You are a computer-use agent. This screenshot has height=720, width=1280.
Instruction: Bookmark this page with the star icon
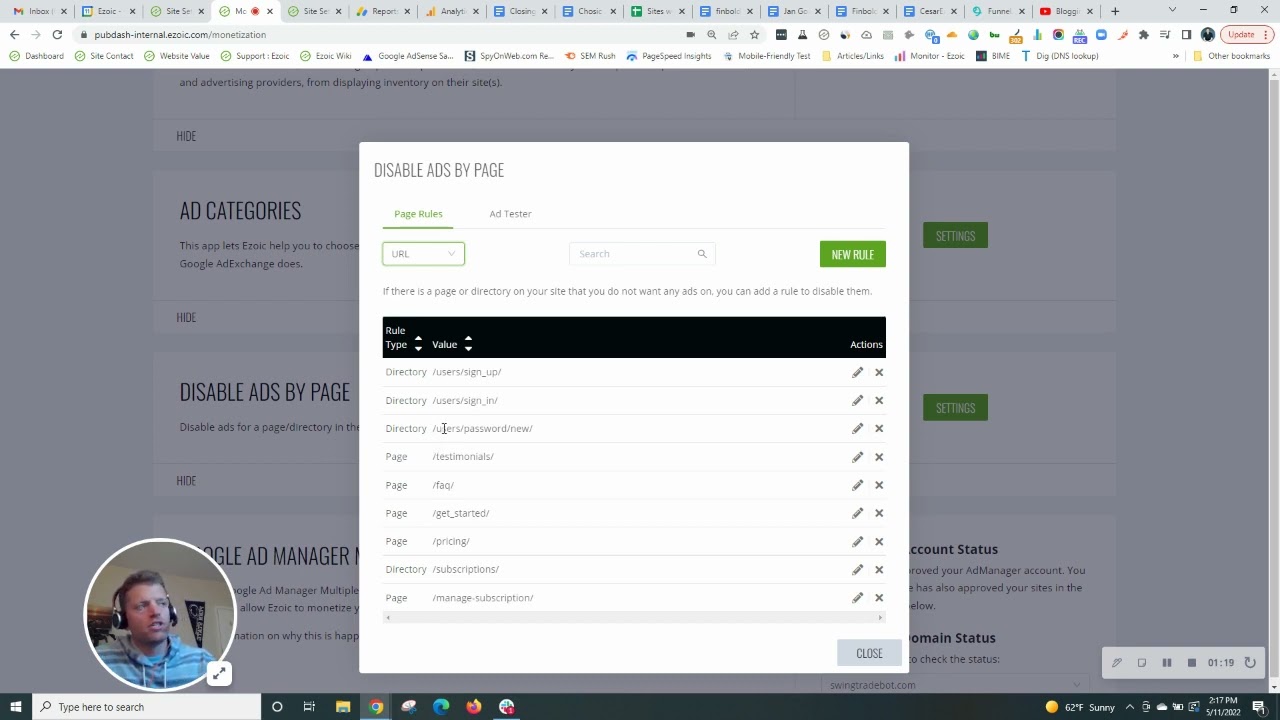click(754, 35)
